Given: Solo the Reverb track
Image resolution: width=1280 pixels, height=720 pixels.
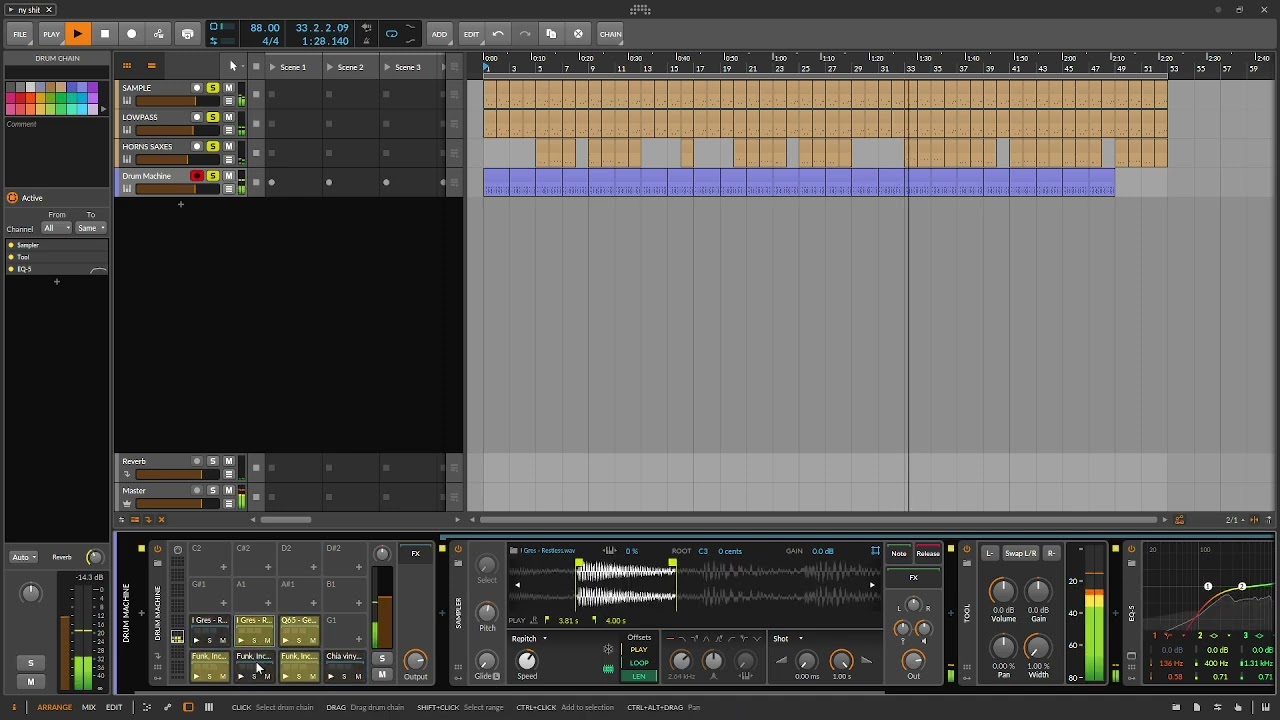Looking at the screenshot, I should point(212,461).
